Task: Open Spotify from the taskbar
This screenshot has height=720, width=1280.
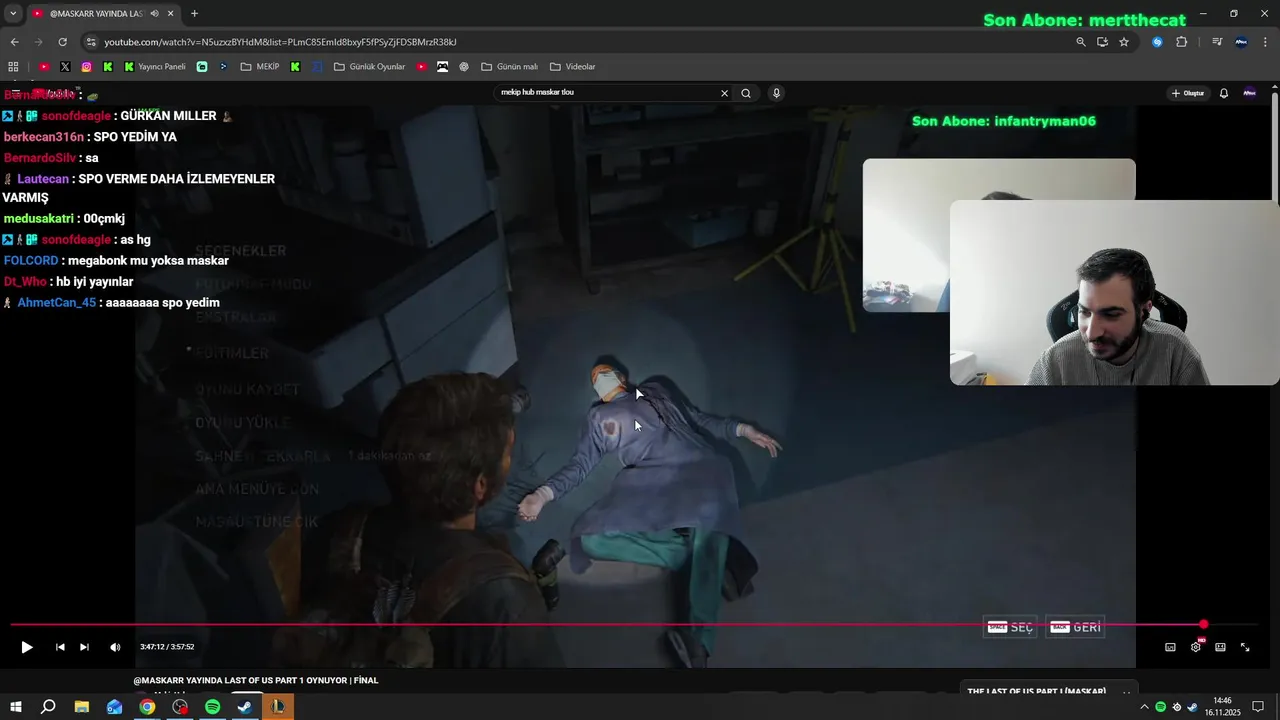Action: [212, 707]
